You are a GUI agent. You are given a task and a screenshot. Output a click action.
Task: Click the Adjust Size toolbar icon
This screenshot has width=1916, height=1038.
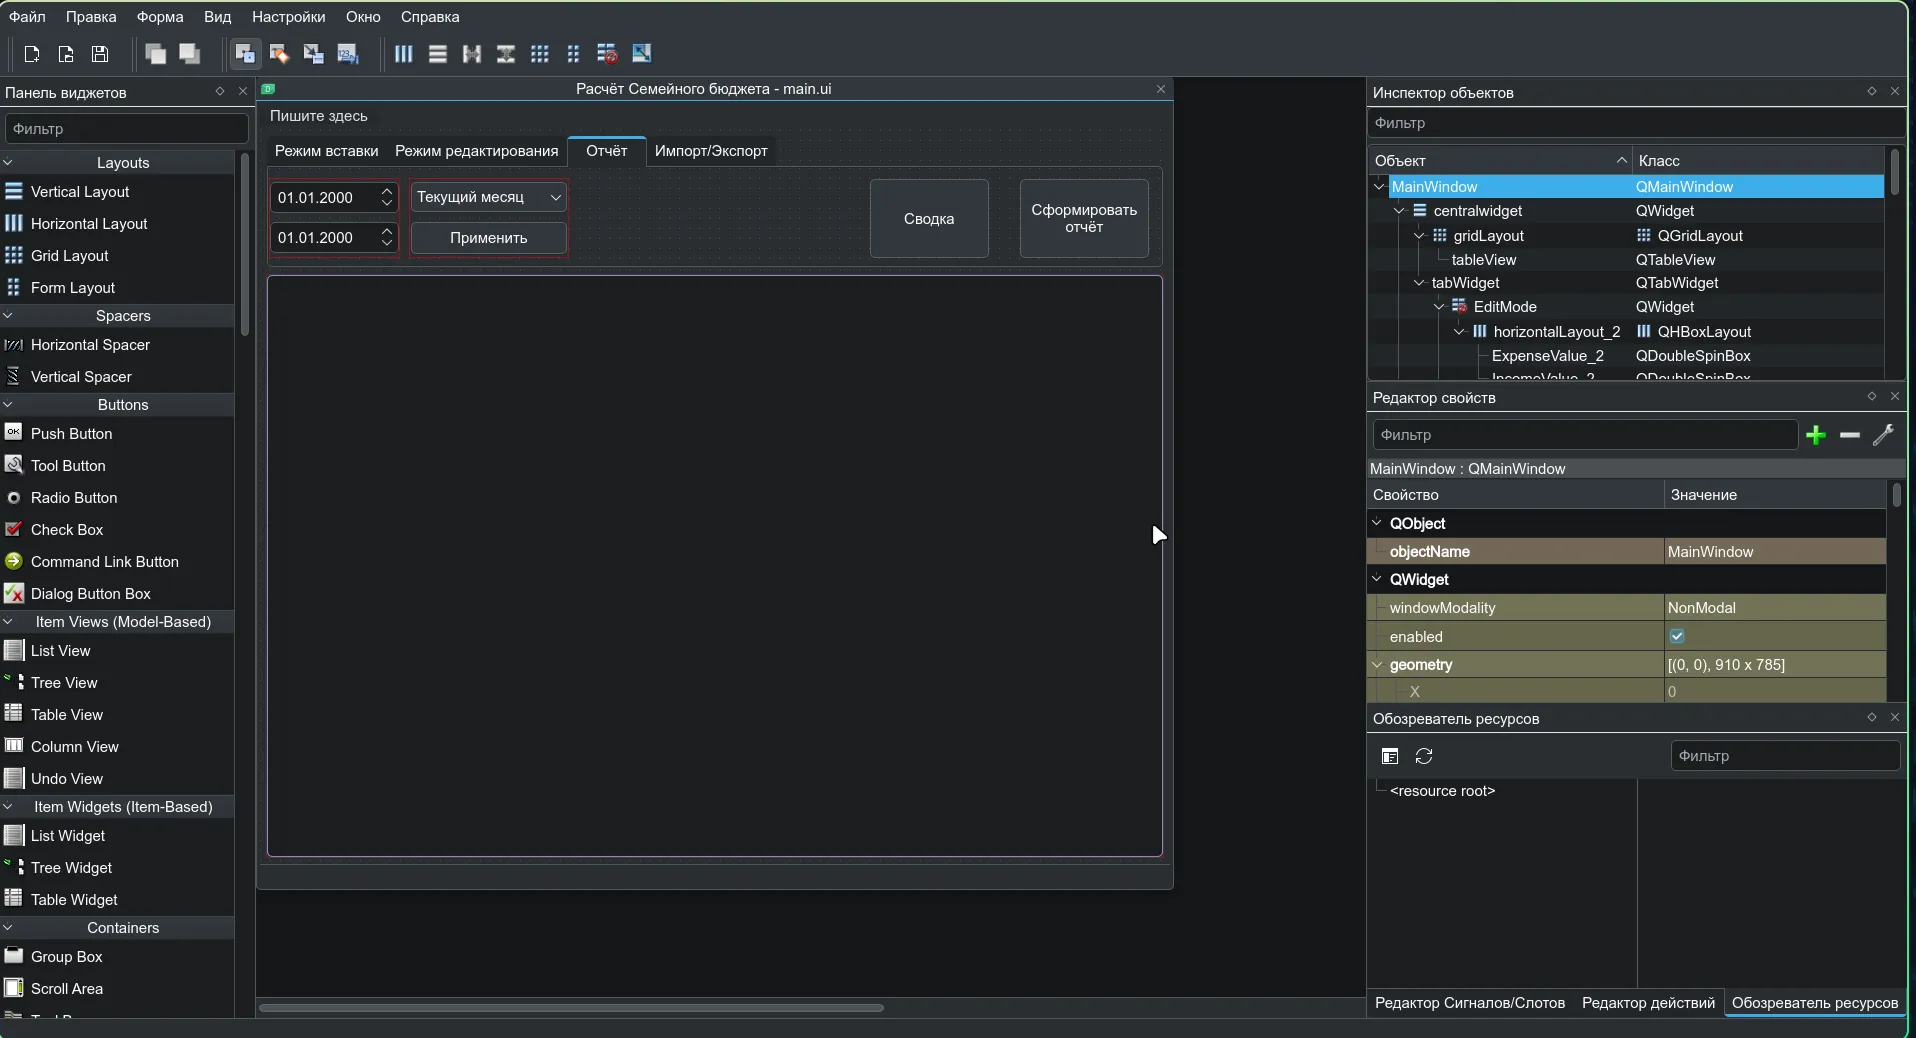click(642, 54)
